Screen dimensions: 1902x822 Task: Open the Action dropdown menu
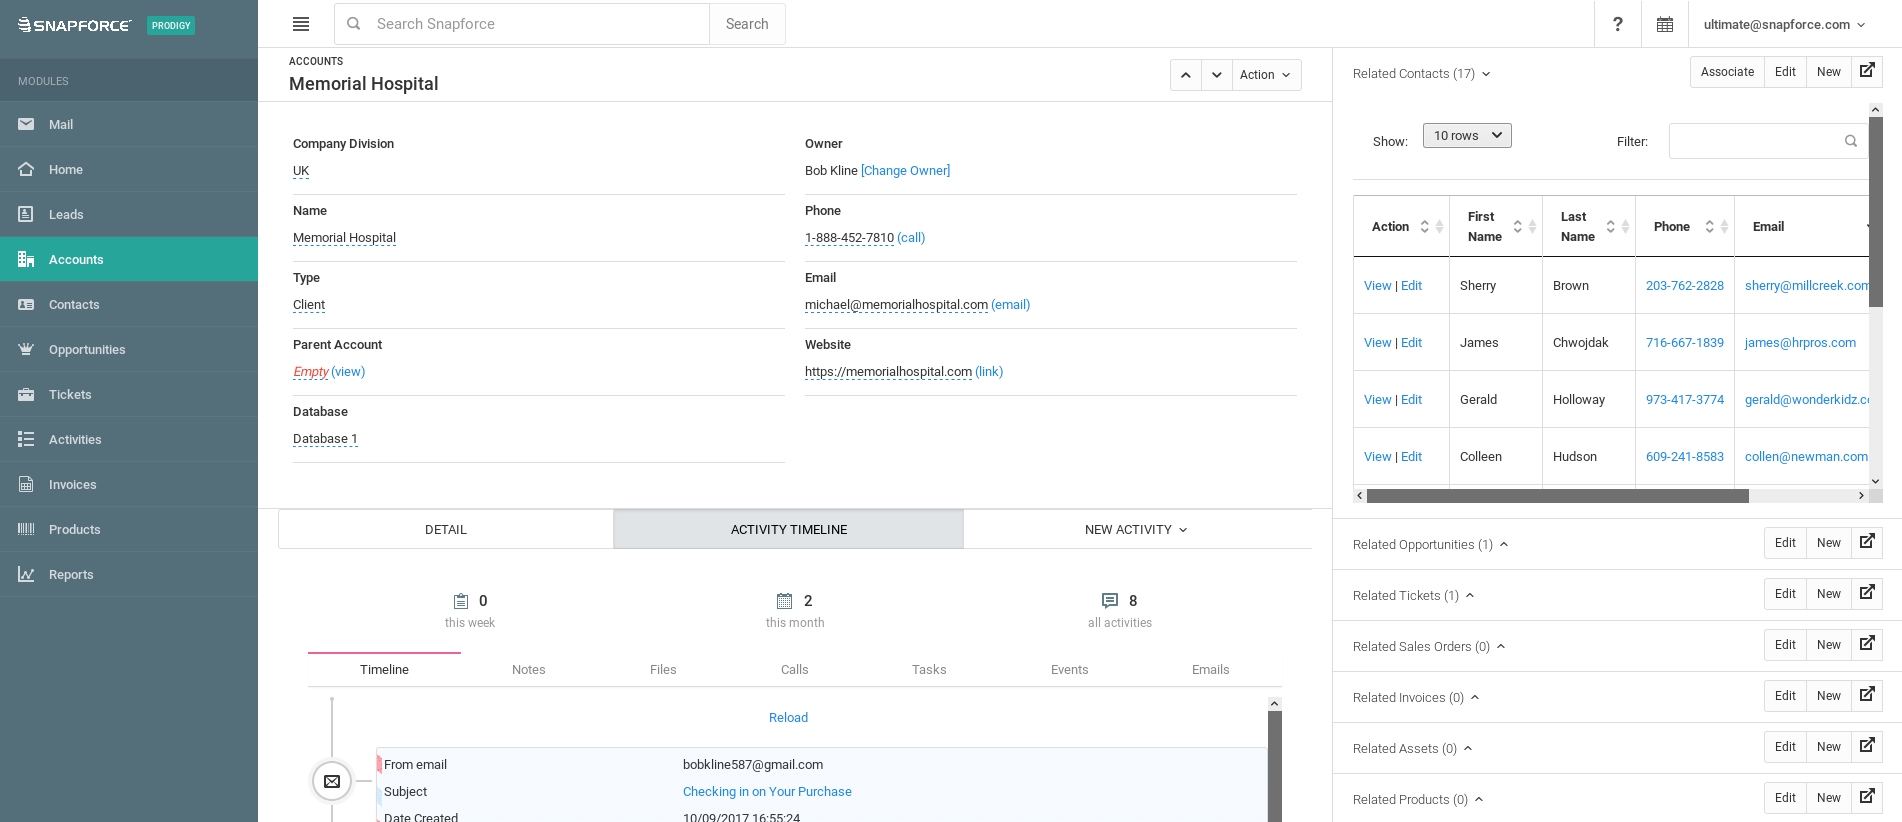click(1266, 75)
